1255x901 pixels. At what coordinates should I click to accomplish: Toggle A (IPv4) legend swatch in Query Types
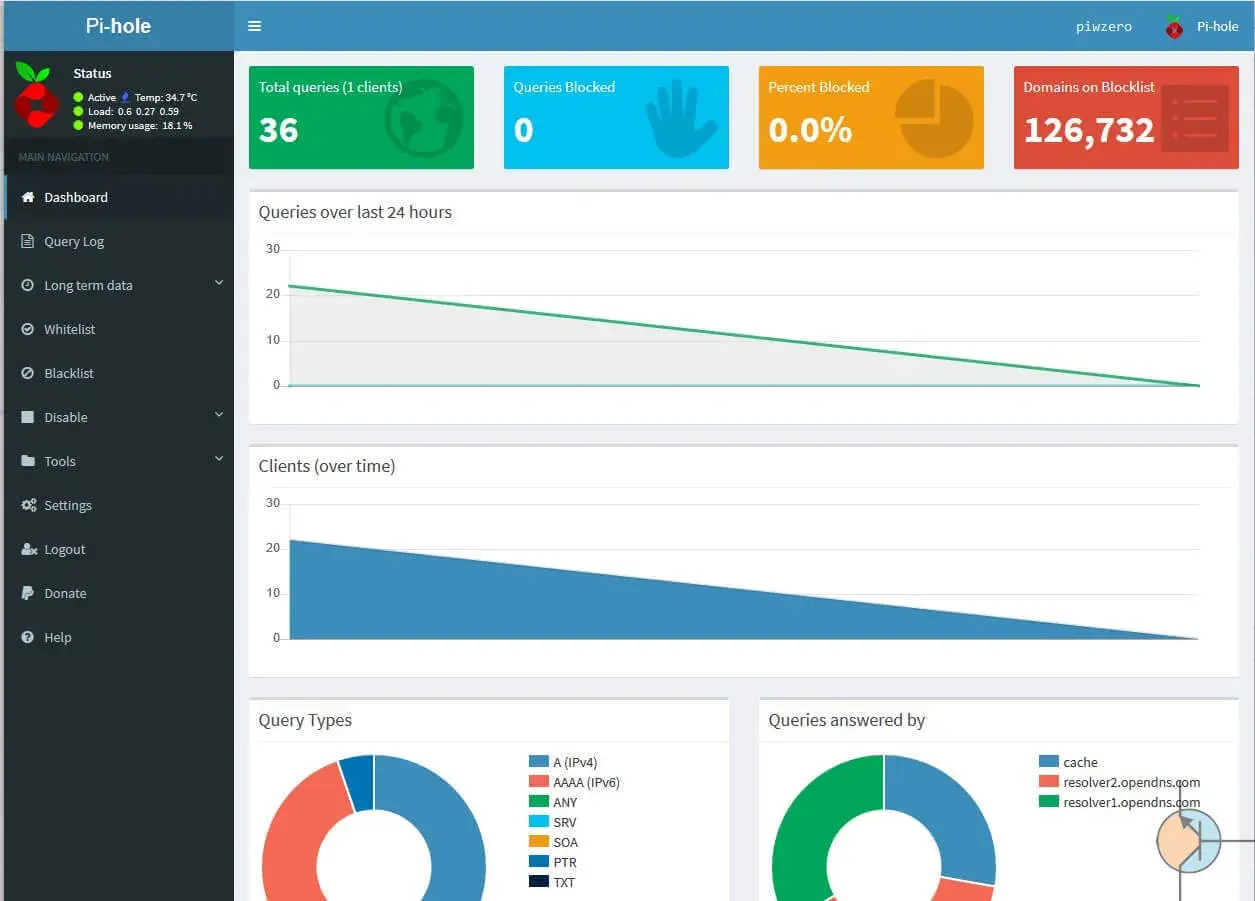(539, 762)
